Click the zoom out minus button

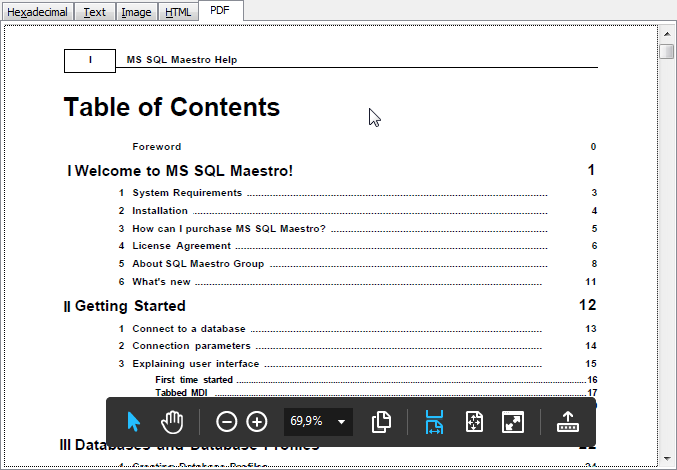point(227,422)
